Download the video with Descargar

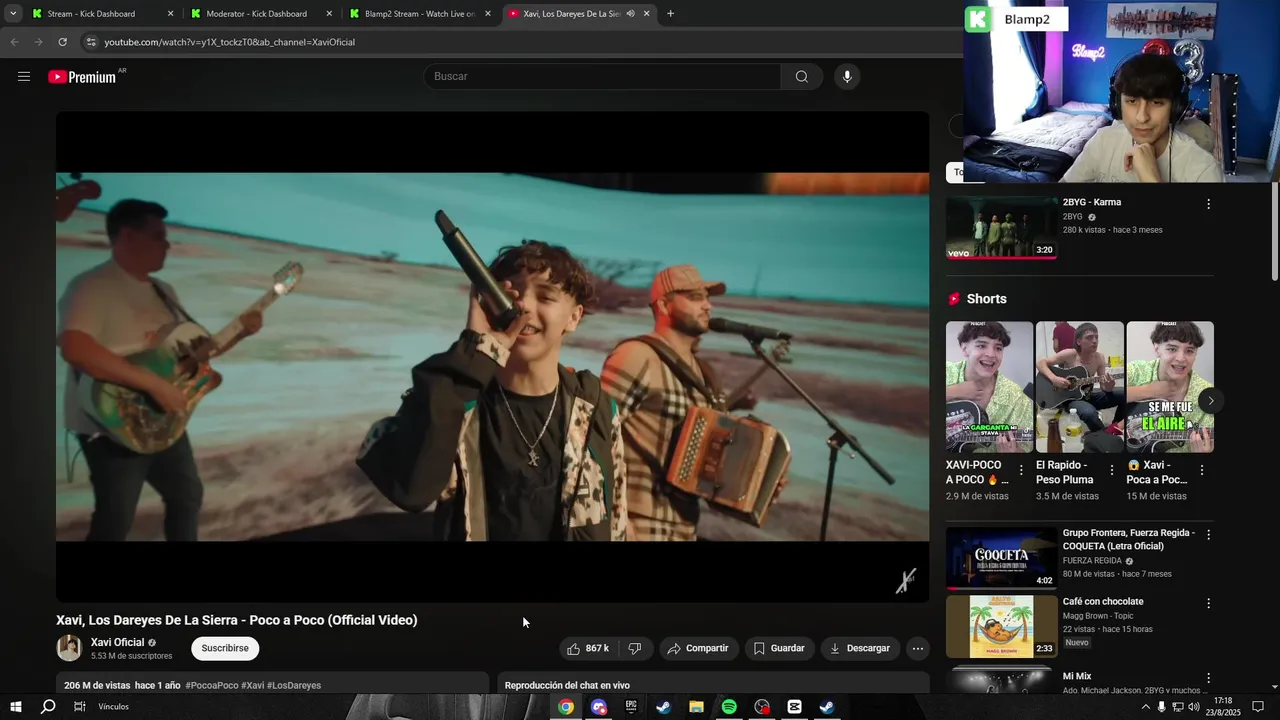[860, 648]
